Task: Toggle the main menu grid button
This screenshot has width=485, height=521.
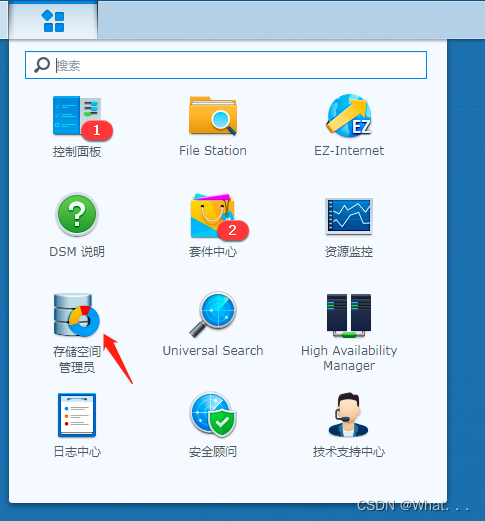Action: tap(53, 21)
